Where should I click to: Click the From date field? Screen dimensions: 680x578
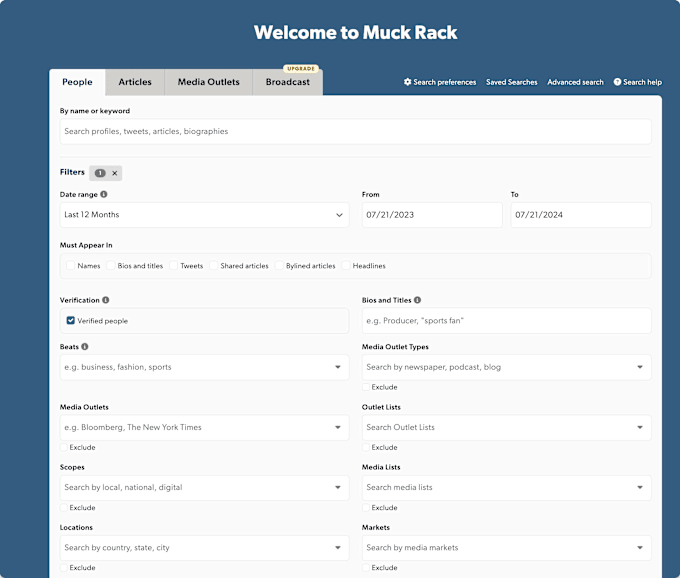coord(432,215)
